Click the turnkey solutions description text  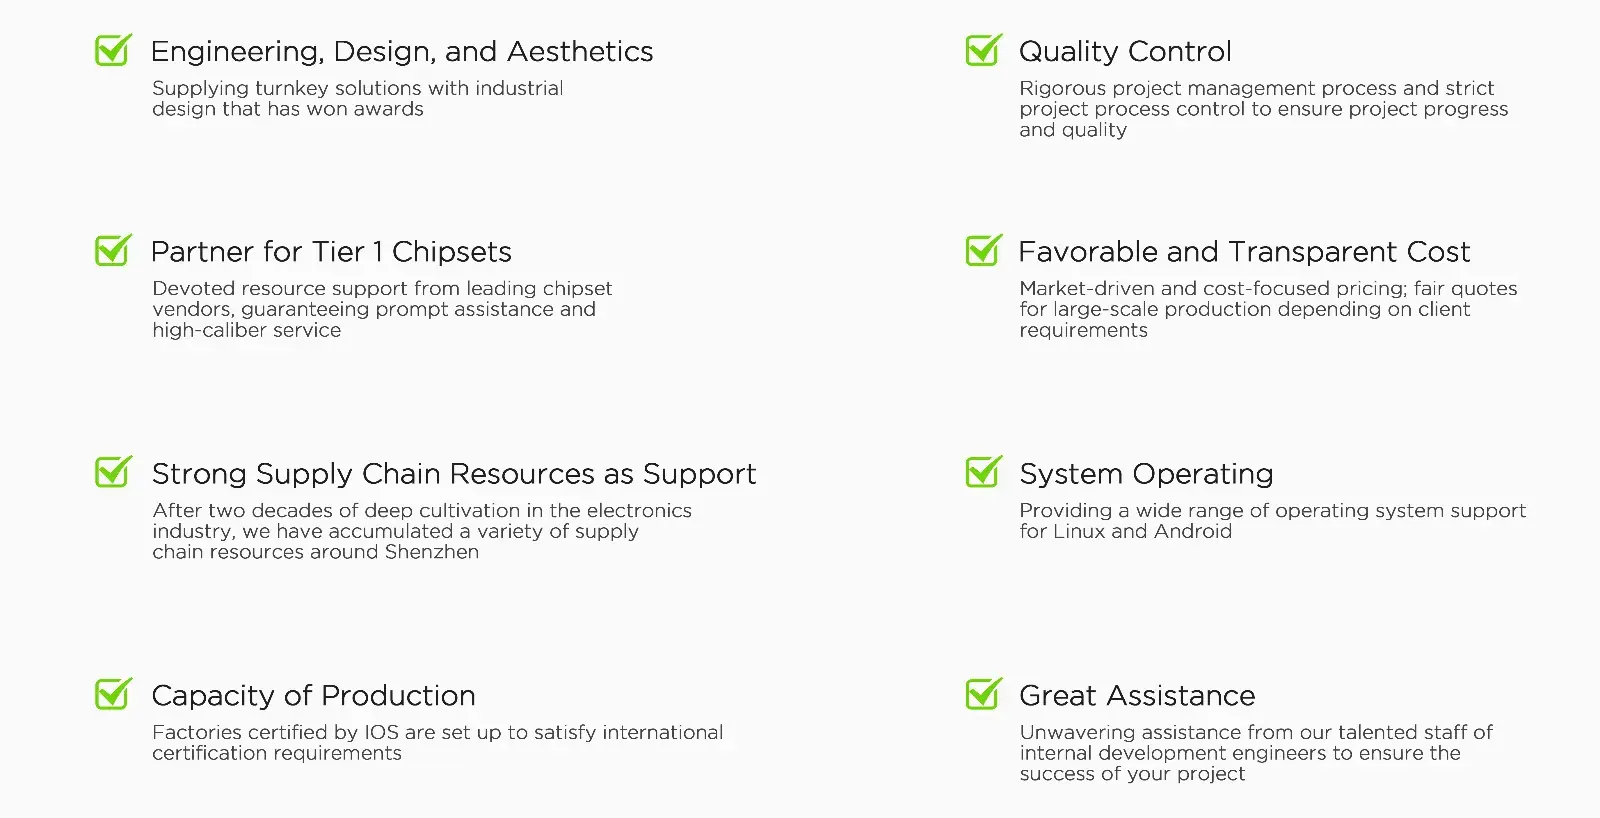point(357,99)
